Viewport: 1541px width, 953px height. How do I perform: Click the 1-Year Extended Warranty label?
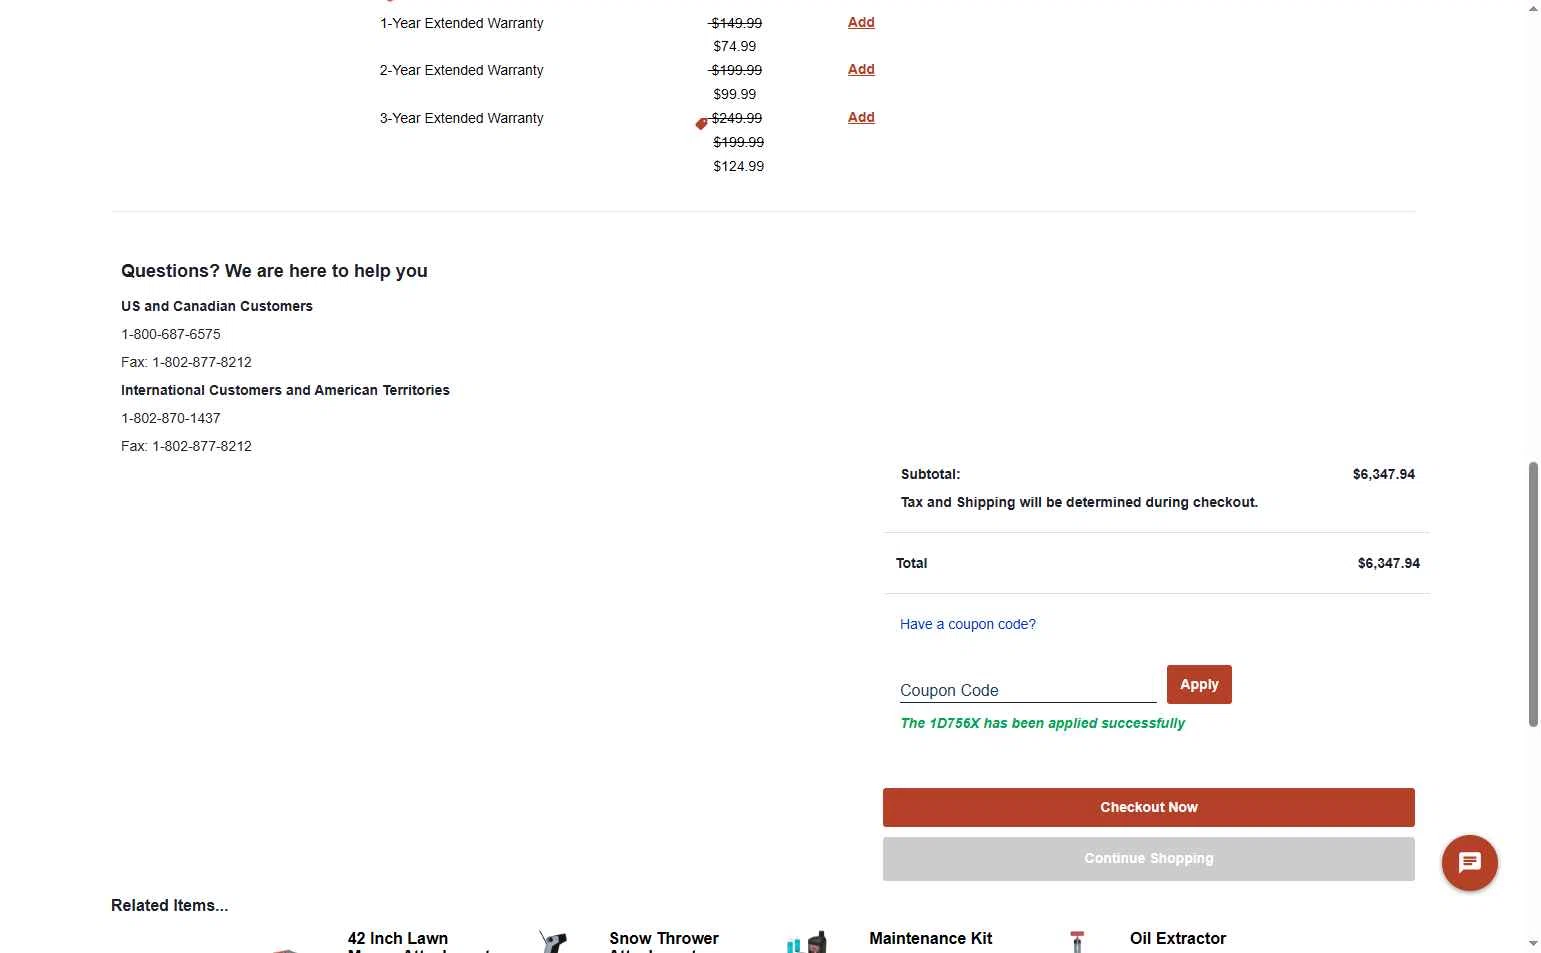(x=461, y=23)
